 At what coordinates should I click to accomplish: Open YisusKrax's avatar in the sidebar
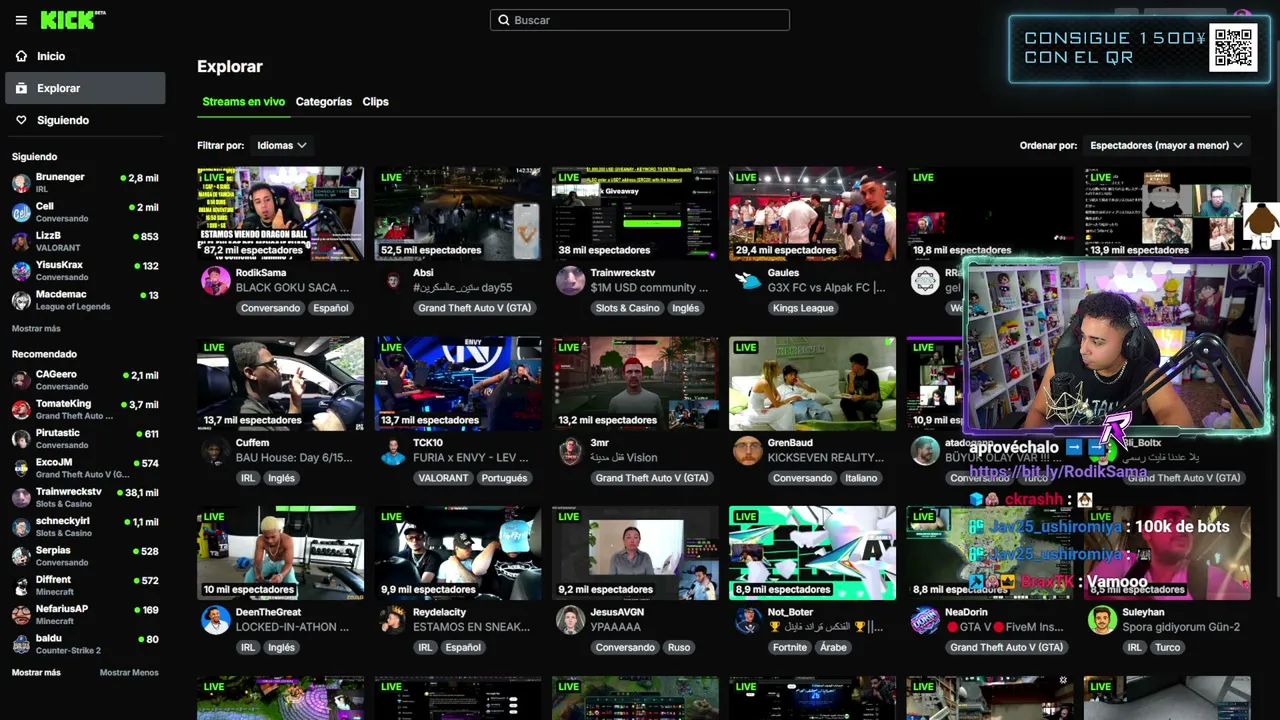coord(21,271)
